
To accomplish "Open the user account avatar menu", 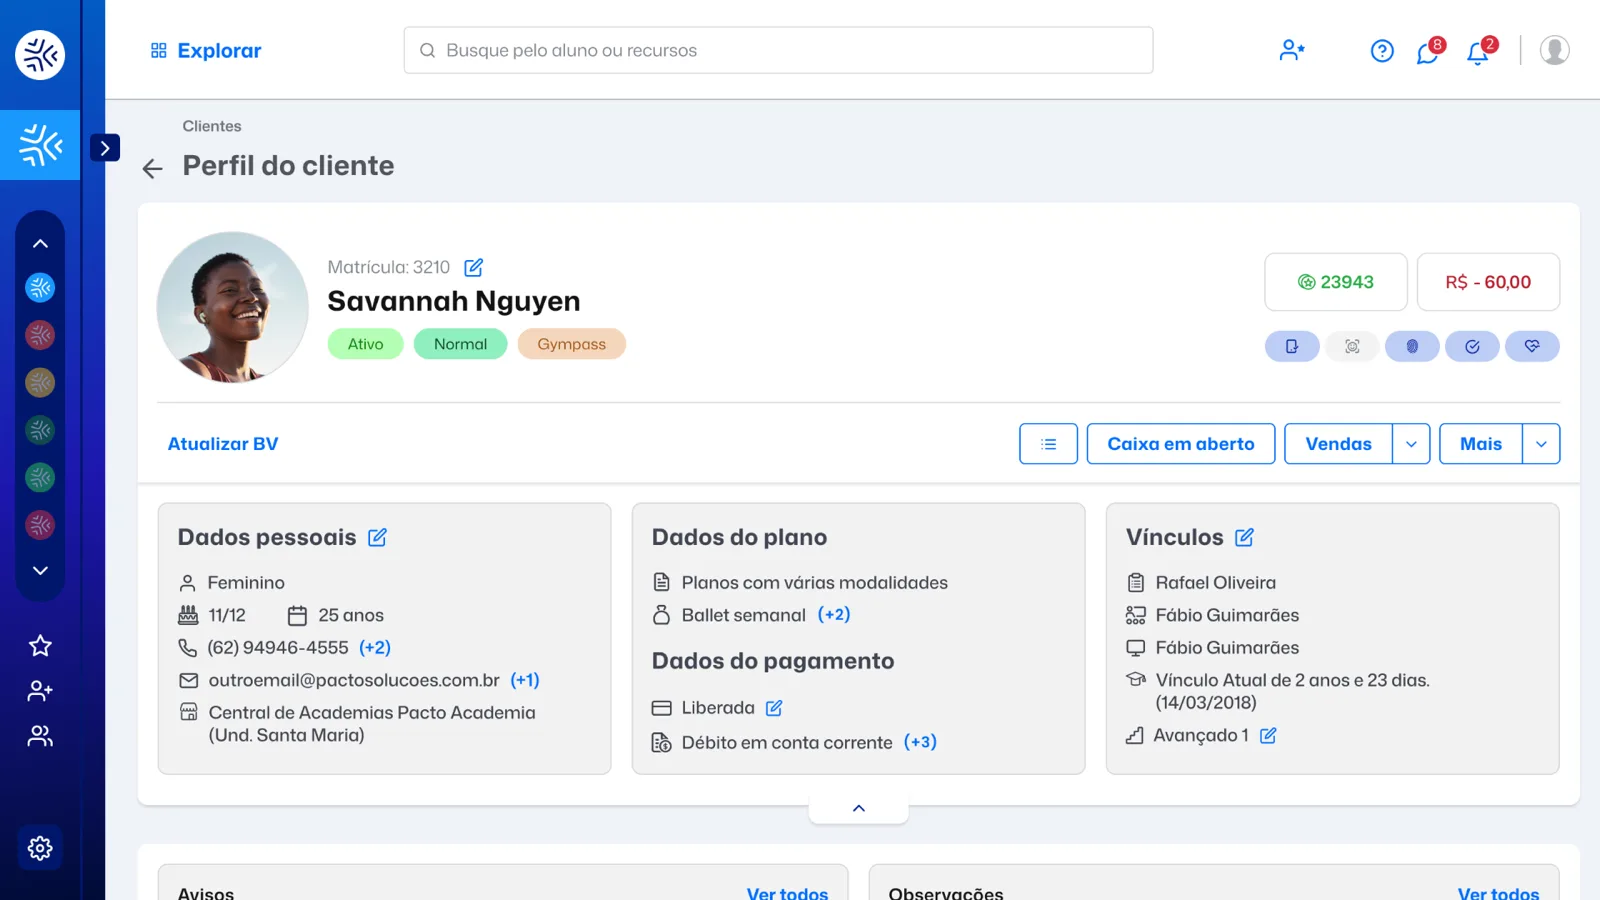I will pos(1554,50).
